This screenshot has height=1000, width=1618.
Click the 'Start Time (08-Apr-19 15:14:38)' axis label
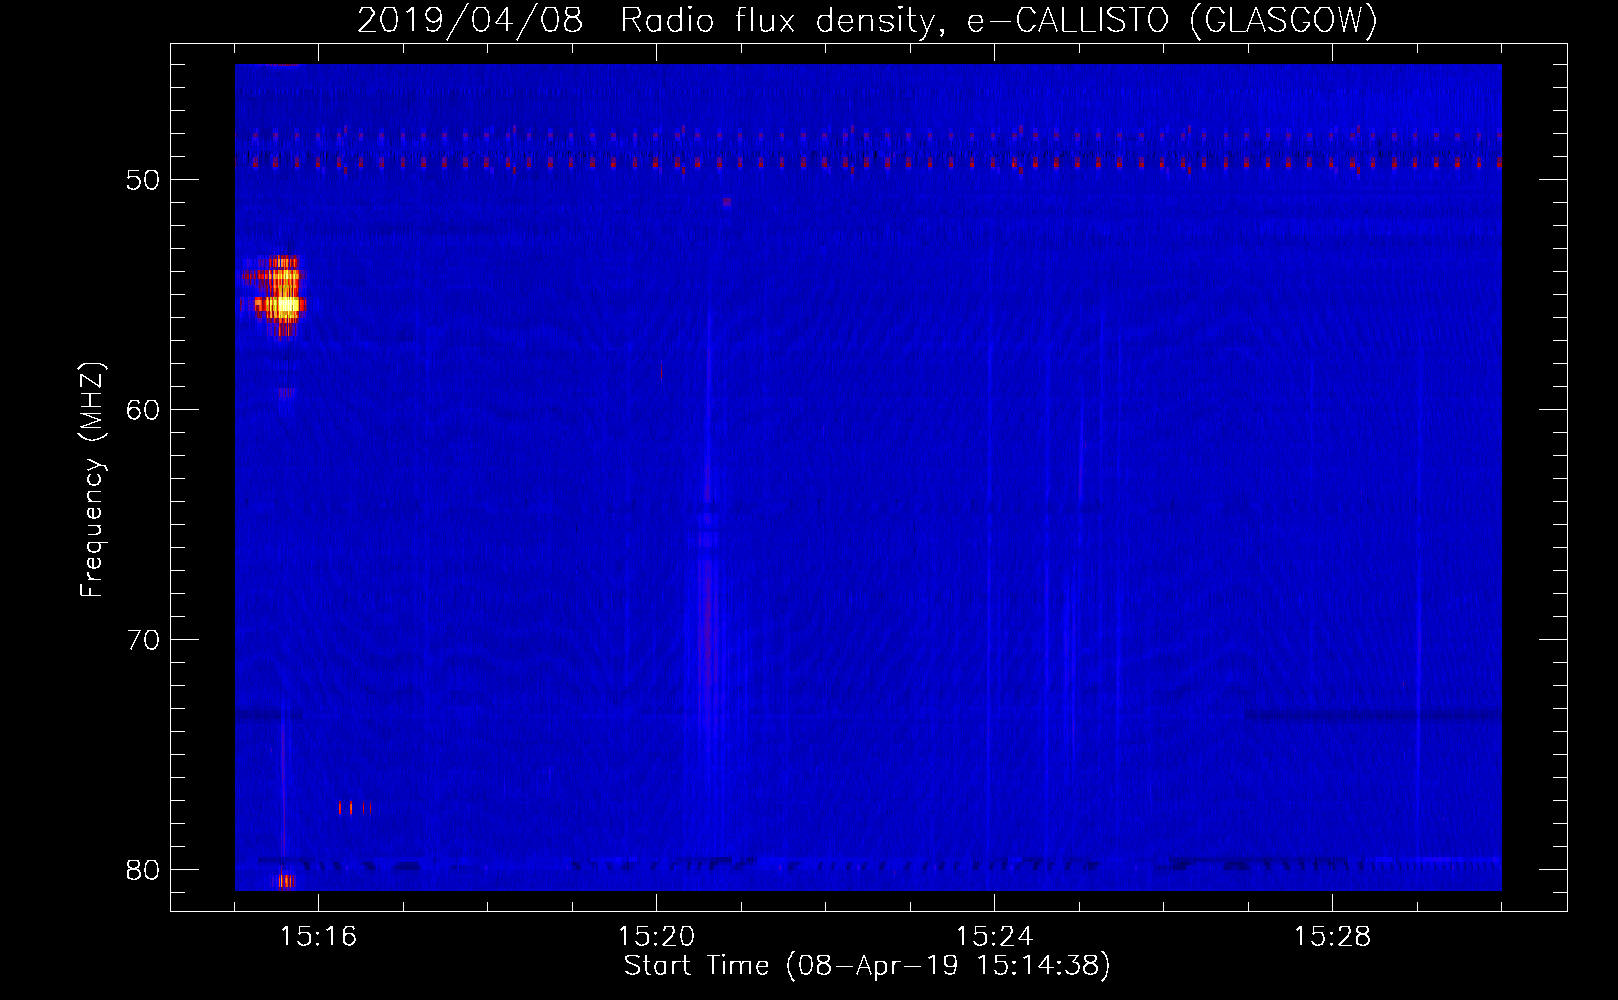pos(867,966)
